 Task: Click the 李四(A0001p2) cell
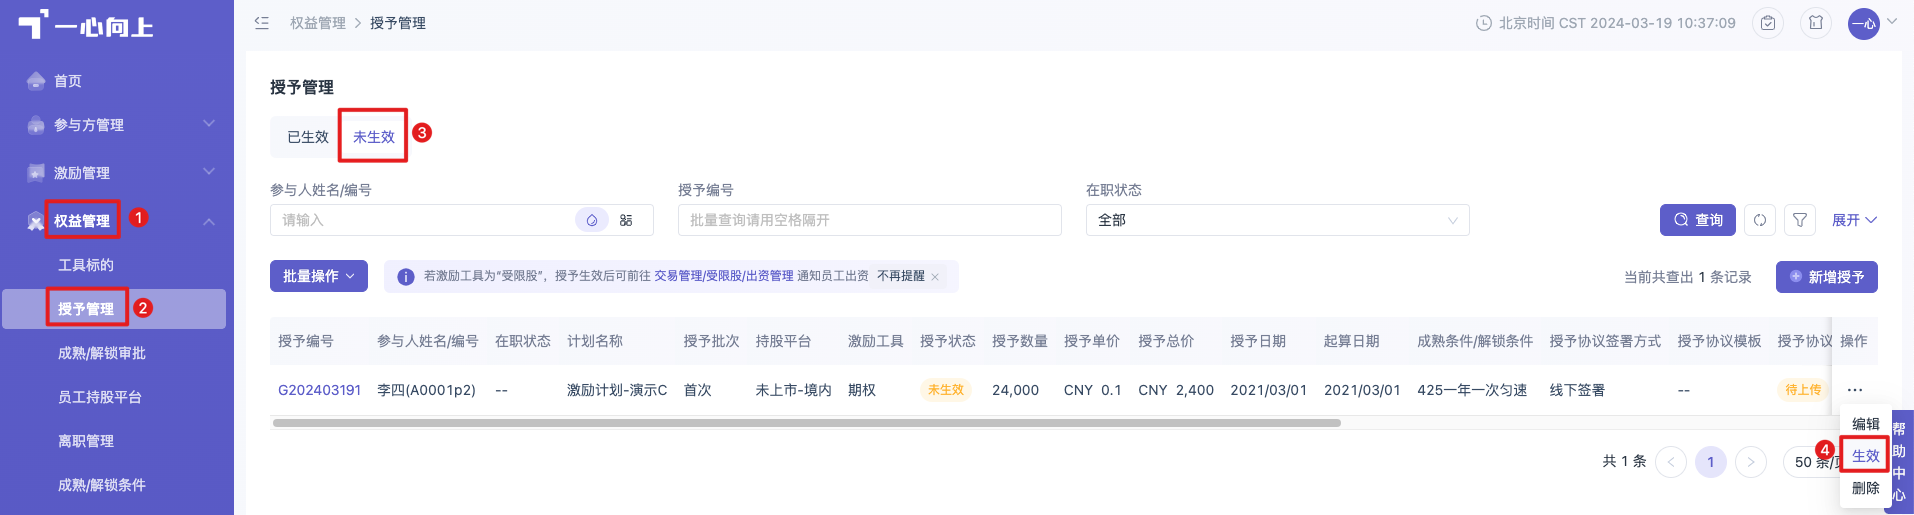point(426,390)
